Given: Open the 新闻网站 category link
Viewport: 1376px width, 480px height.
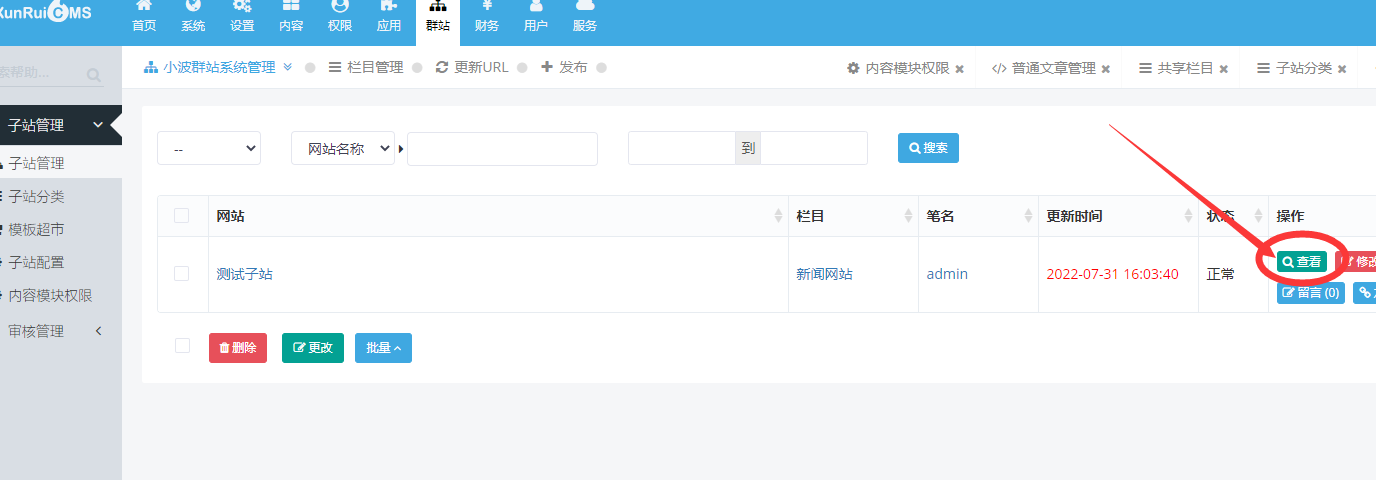Looking at the screenshot, I should (x=825, y=274).
